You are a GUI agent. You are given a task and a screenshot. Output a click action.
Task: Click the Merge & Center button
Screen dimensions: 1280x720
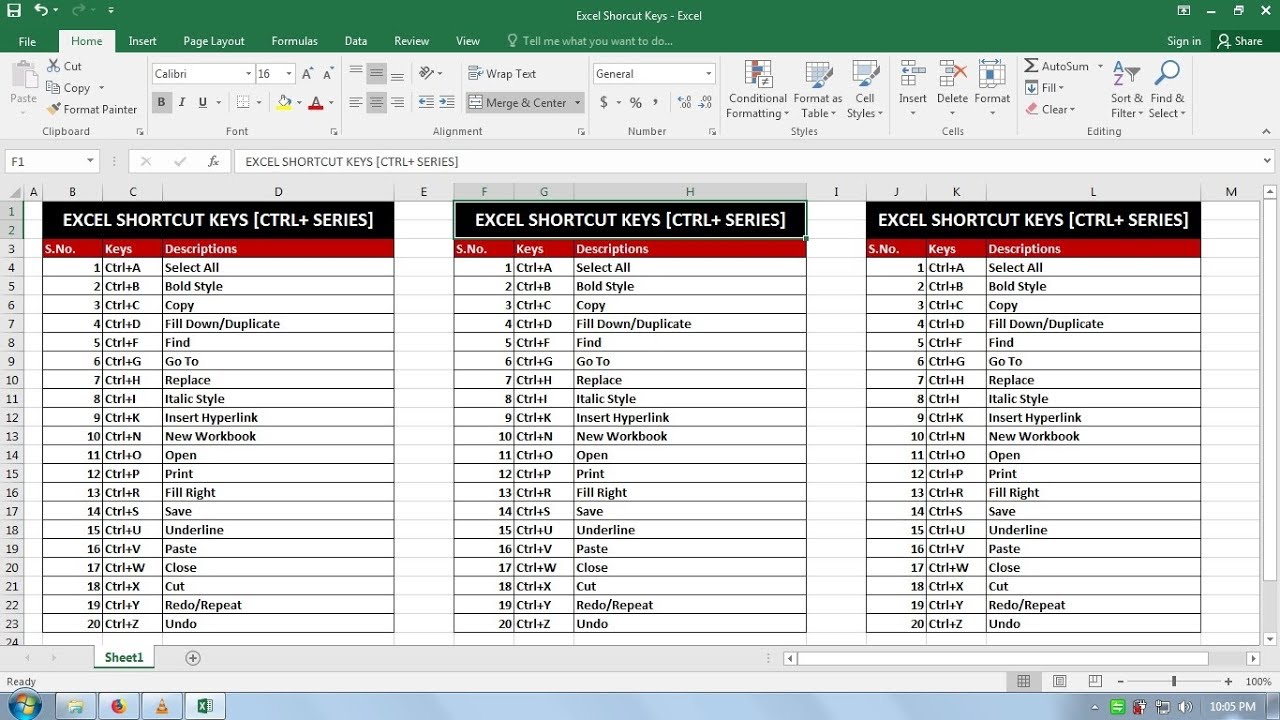518,102
